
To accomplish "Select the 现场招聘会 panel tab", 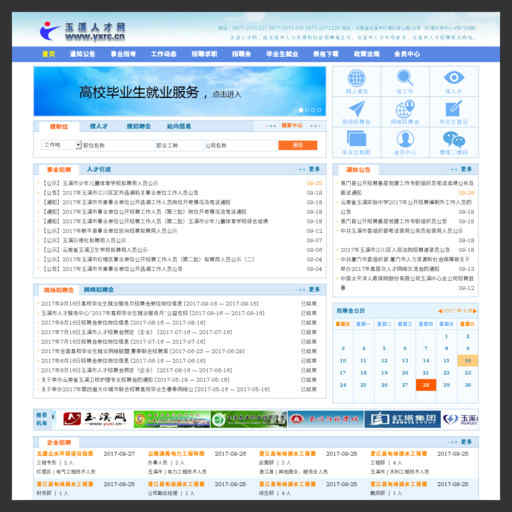I will (x=58, y=290).
